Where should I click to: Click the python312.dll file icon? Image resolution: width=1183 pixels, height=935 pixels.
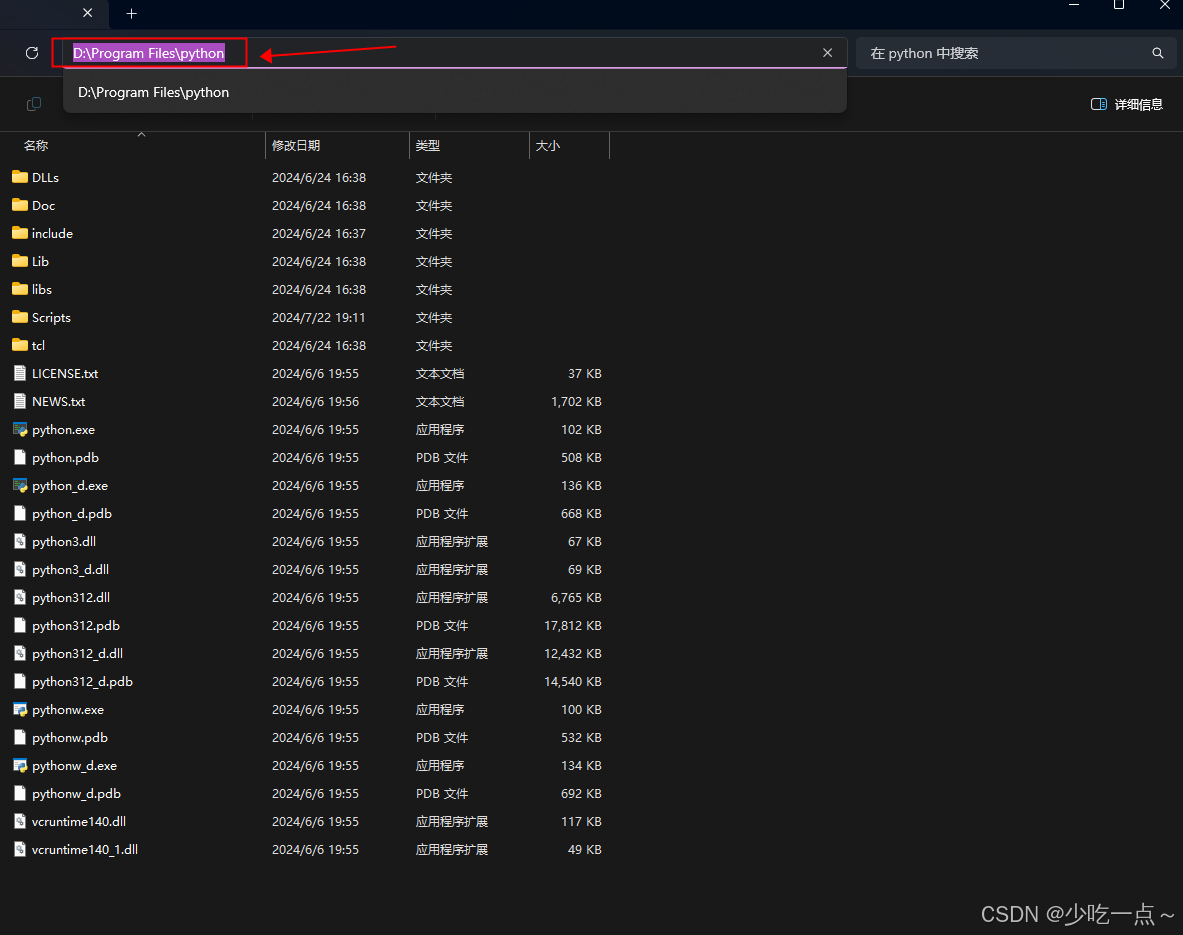tap(20, 597)
